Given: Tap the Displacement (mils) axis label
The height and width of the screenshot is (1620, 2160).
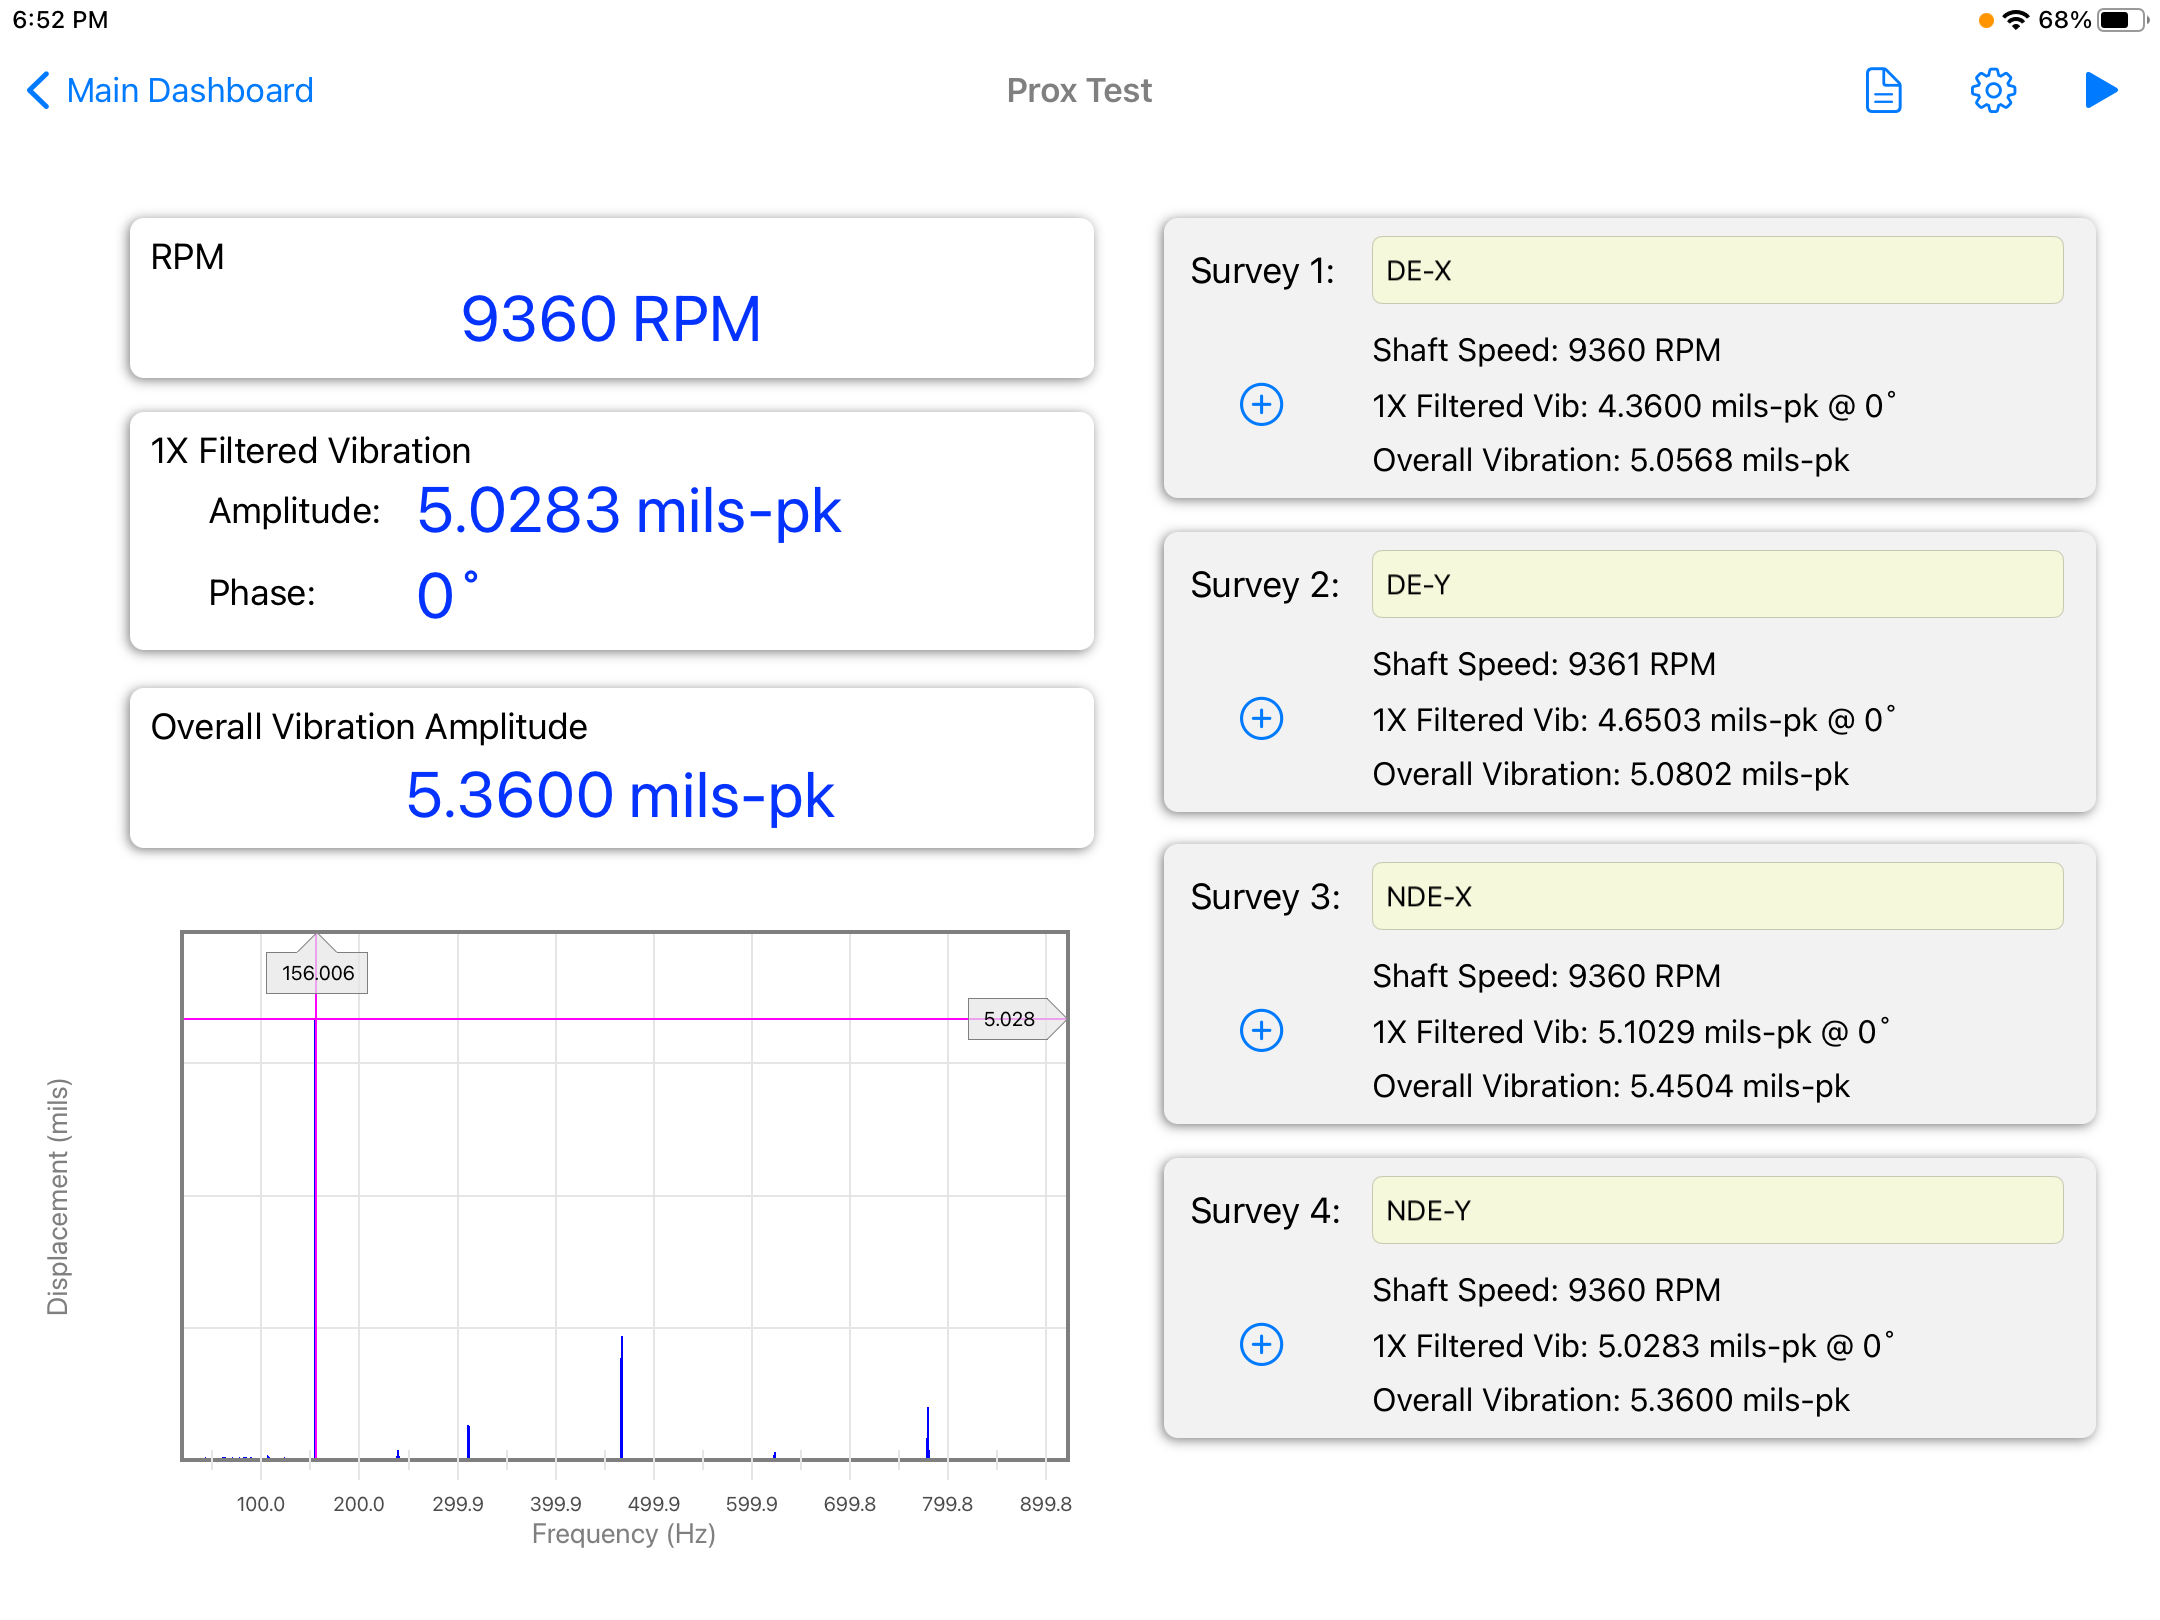Looking at the screenshot, I should [58, 1196].
